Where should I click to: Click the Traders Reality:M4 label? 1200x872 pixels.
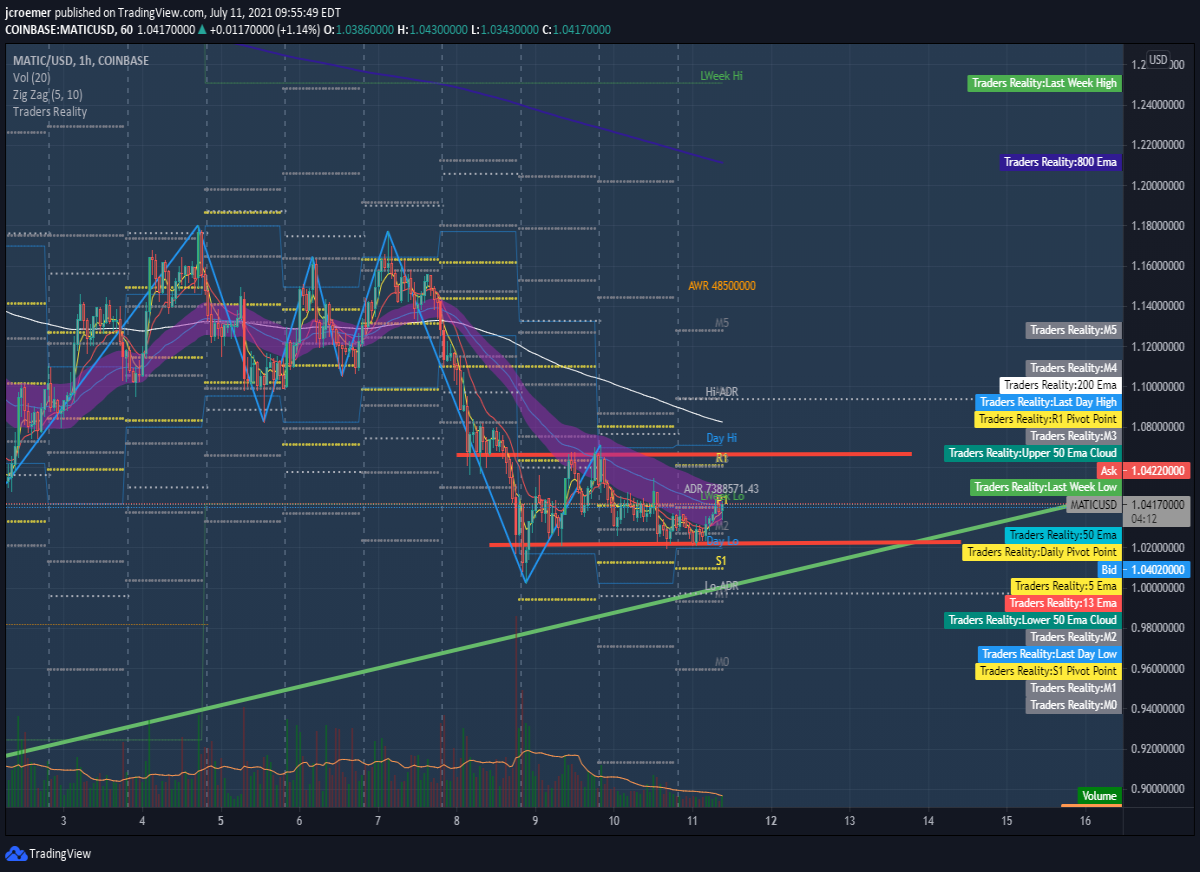click(1074, 368)
